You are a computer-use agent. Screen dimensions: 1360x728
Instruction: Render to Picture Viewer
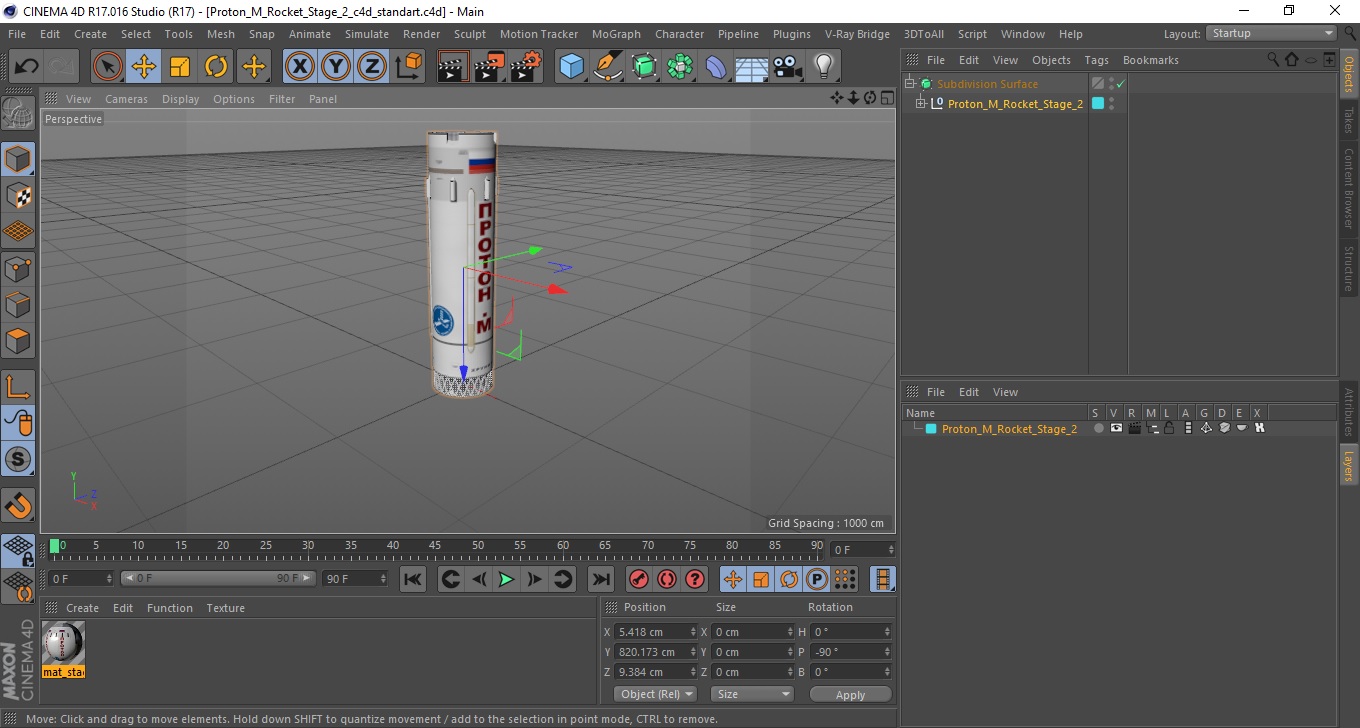[489, 67]
